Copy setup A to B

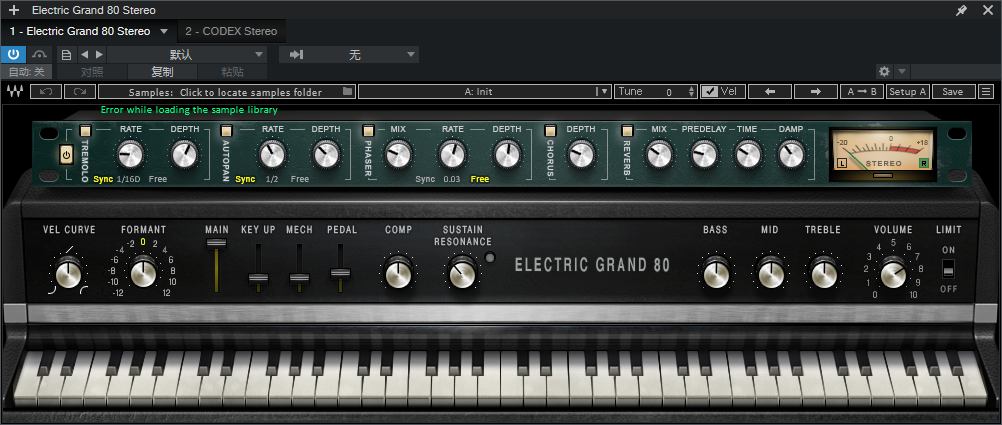[862, 91]
